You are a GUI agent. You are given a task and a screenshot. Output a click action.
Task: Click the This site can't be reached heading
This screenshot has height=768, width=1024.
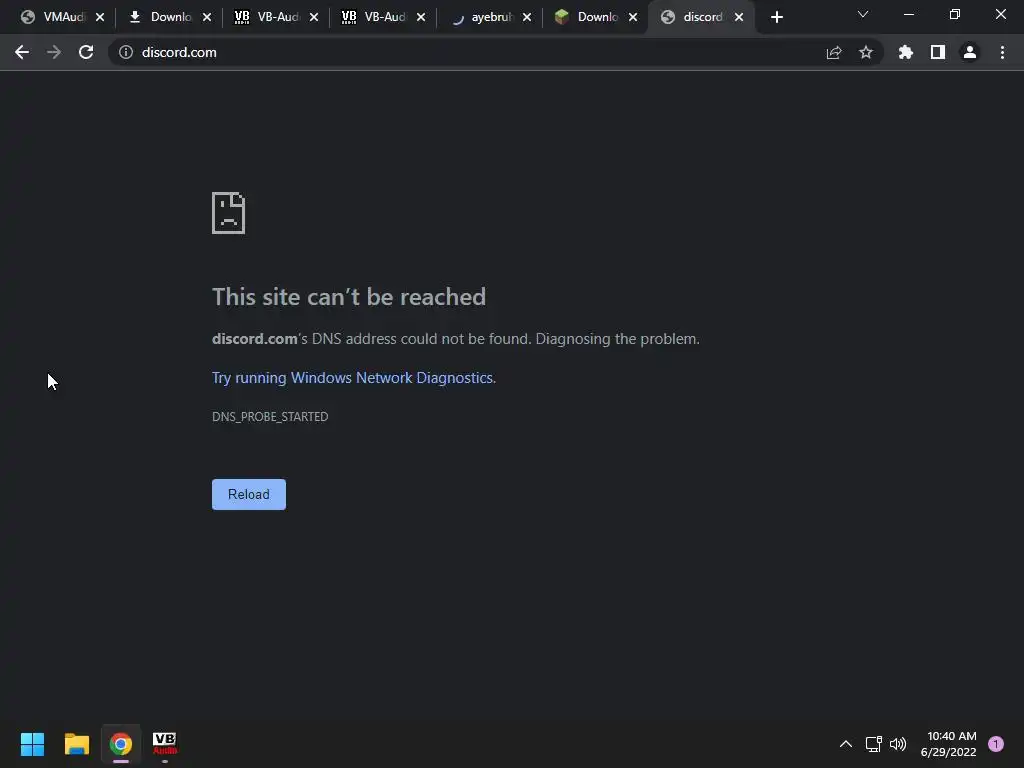click(349, 297)
